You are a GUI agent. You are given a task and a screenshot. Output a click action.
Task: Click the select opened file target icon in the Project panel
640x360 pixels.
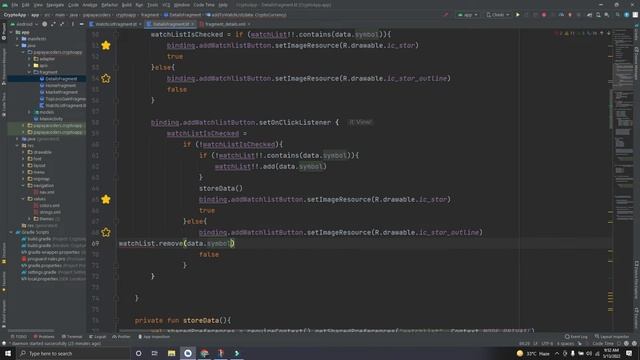tap(44, 24)
